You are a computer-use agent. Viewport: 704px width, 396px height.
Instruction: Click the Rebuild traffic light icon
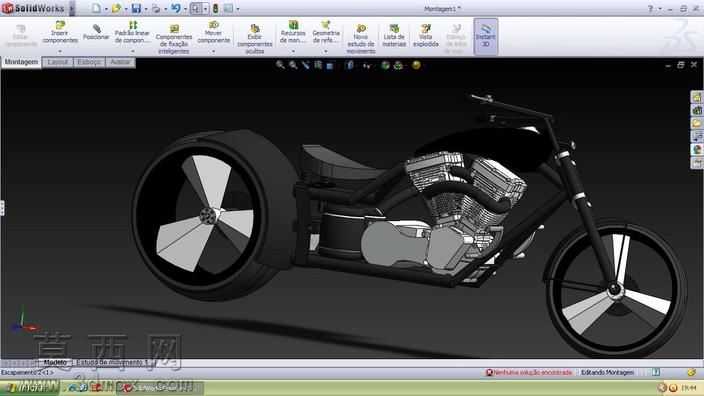tap(215, 8)
